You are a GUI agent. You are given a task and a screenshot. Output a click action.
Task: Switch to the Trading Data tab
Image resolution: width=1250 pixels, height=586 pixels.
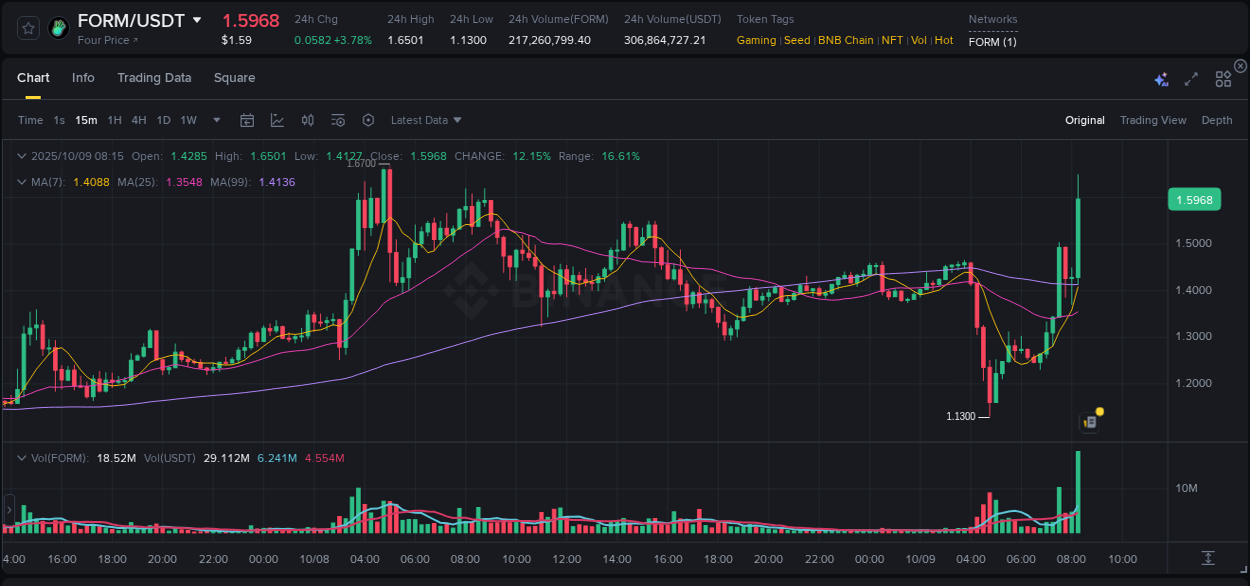[x=154, y=77]
